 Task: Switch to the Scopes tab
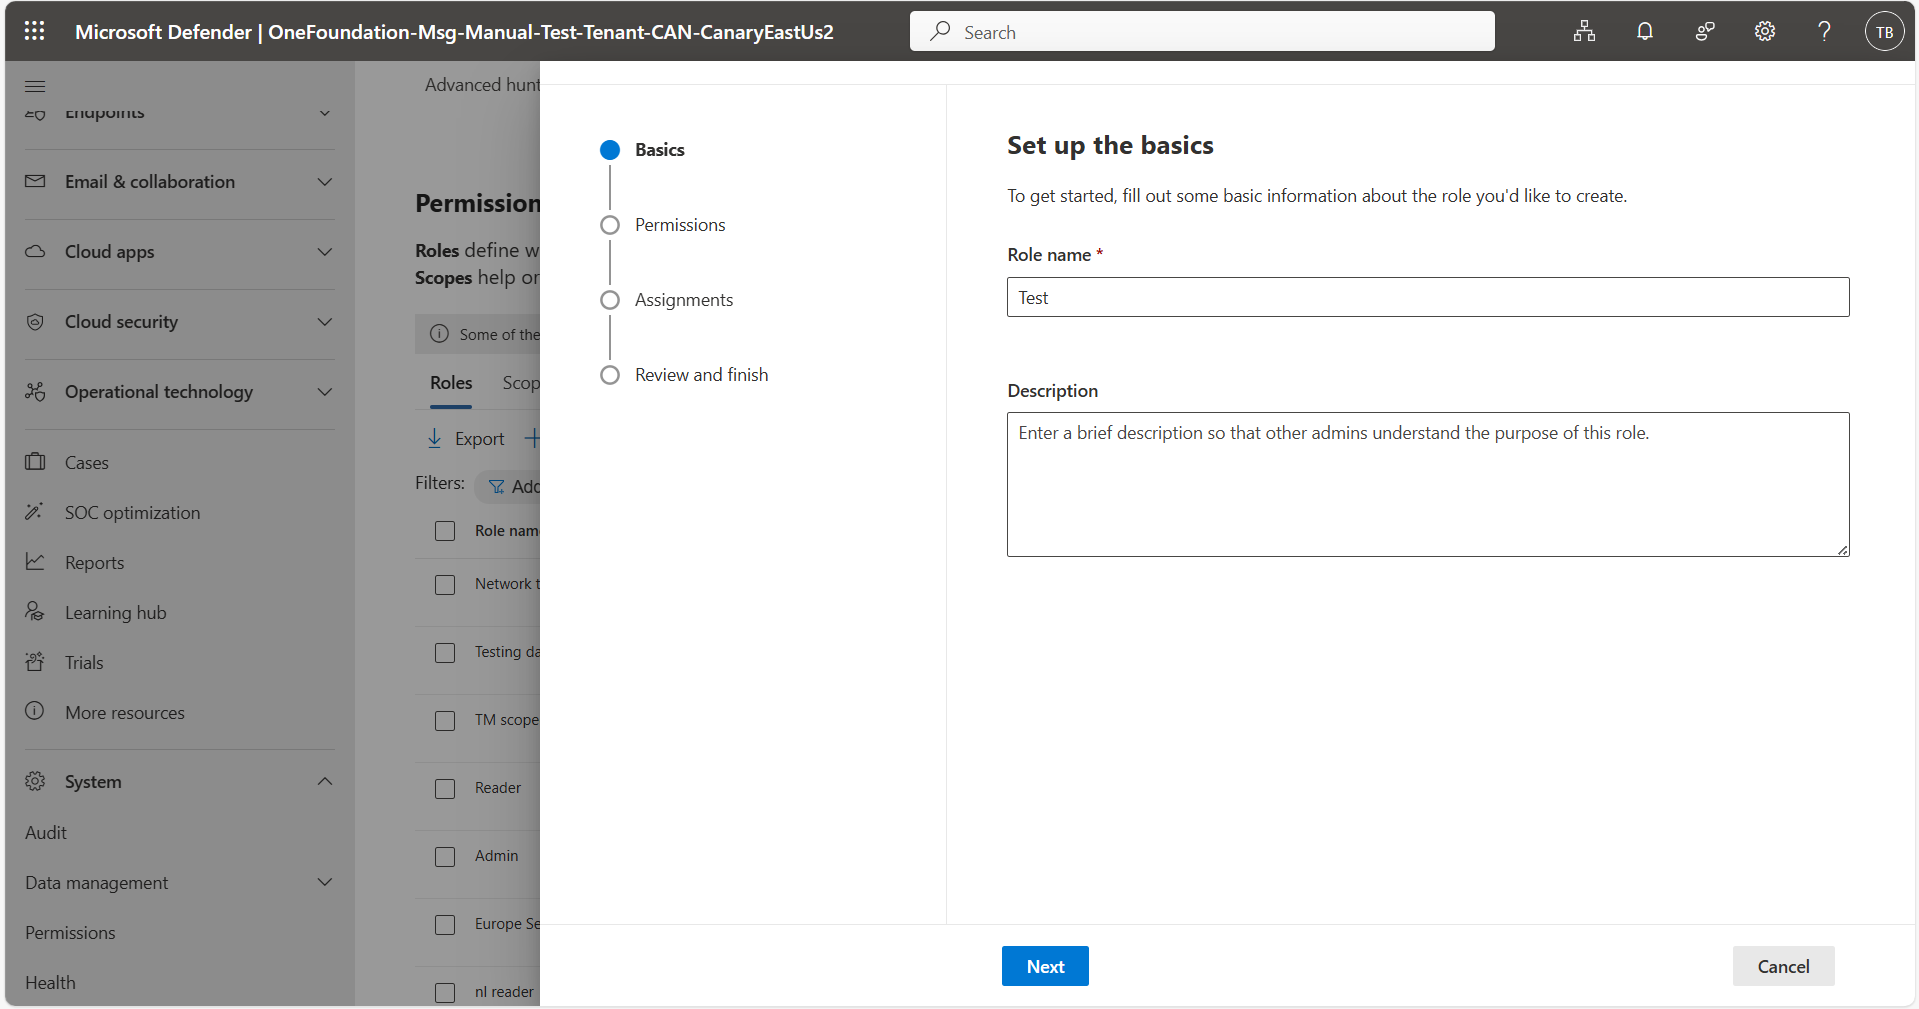coord(521,383)
